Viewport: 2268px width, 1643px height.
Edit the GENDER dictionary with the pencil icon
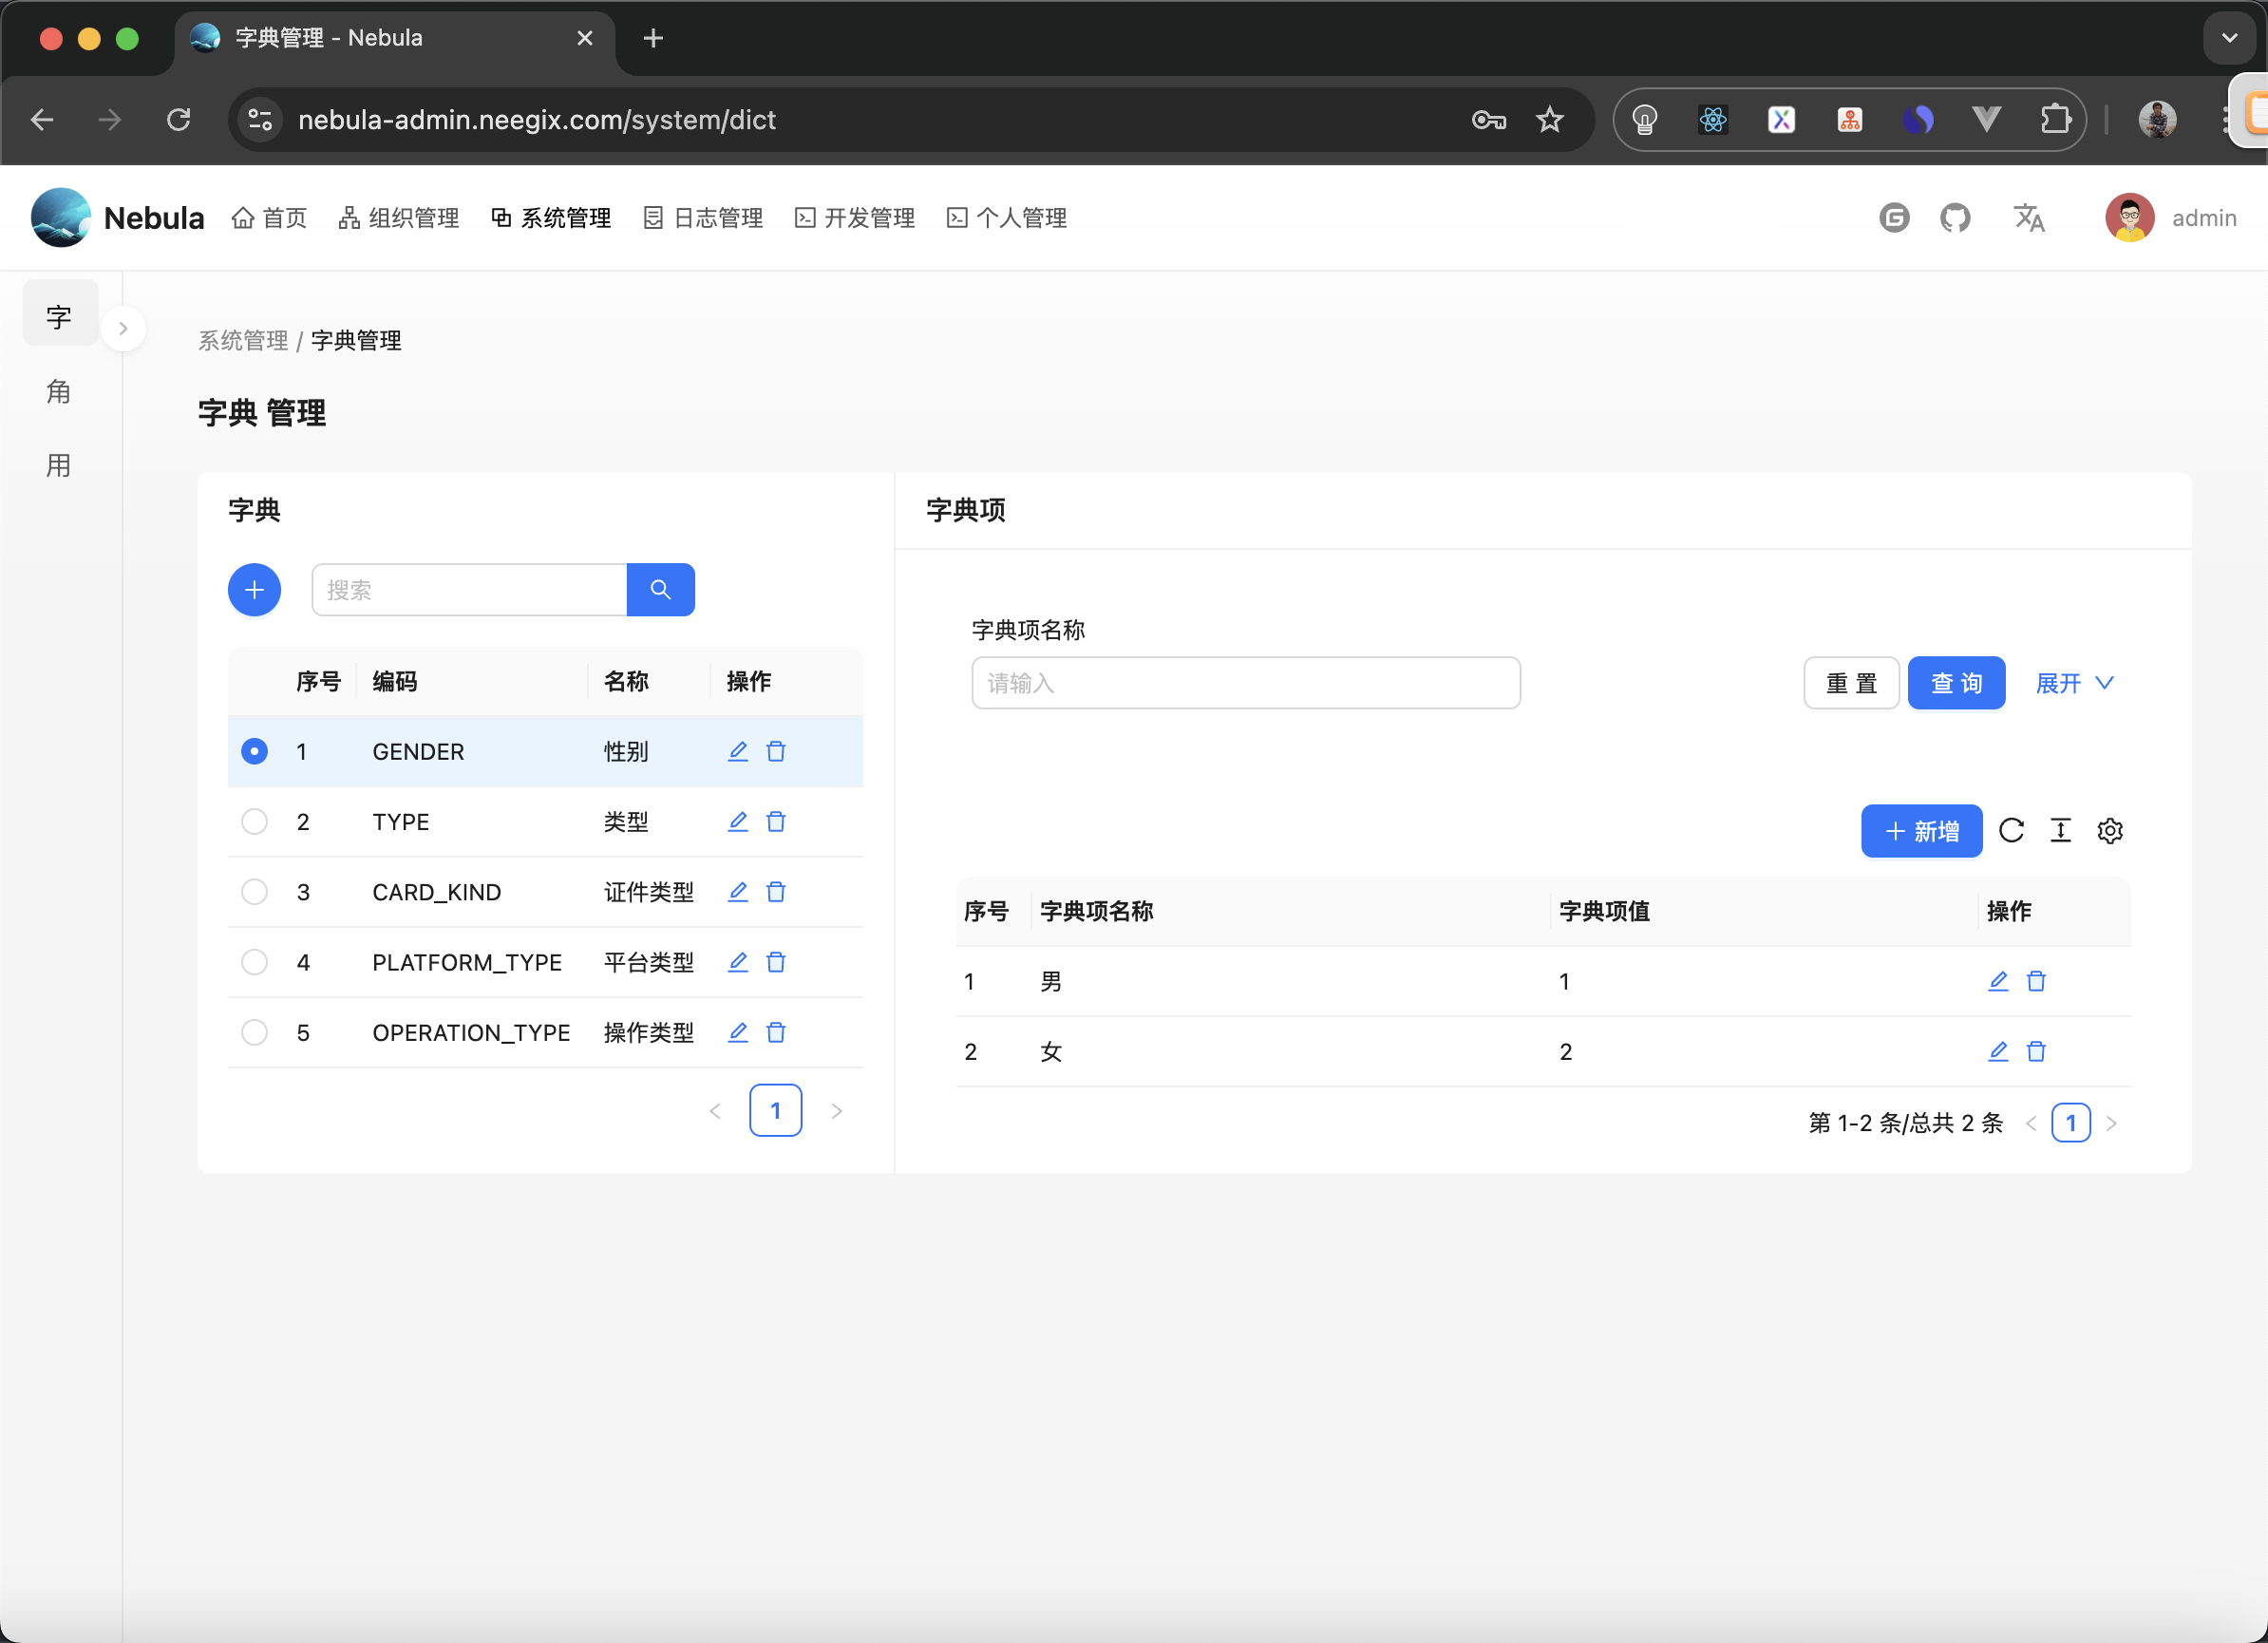click(x=738, y=751)
